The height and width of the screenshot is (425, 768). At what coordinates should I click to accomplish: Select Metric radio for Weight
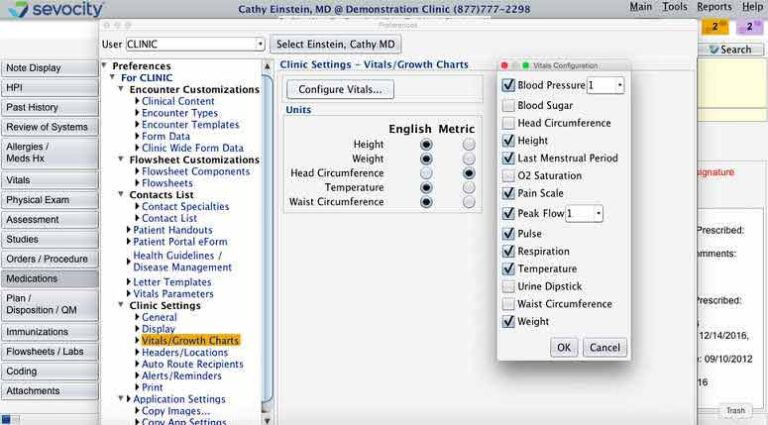tap(469, 159)
